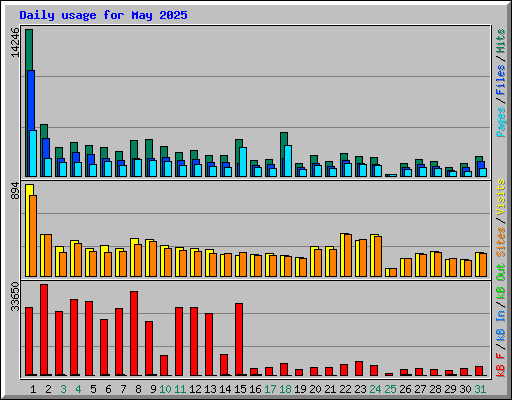
Task: Click the cyan 'Pages' legend label
Action: (x=501, y=122)
